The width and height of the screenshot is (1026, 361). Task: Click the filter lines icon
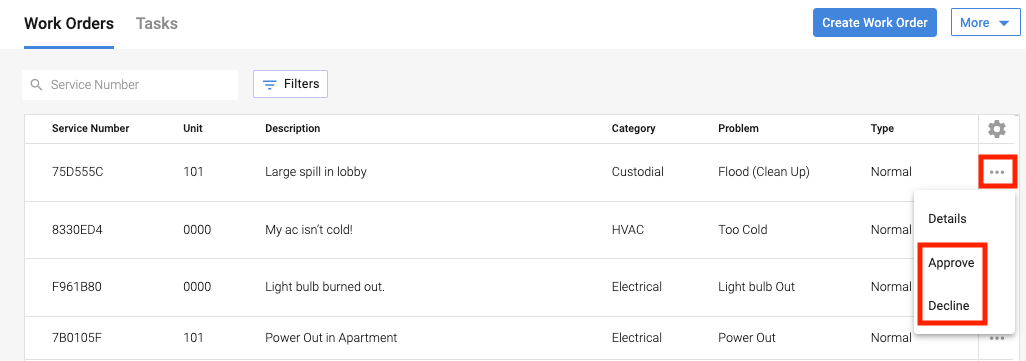(269, 84)
